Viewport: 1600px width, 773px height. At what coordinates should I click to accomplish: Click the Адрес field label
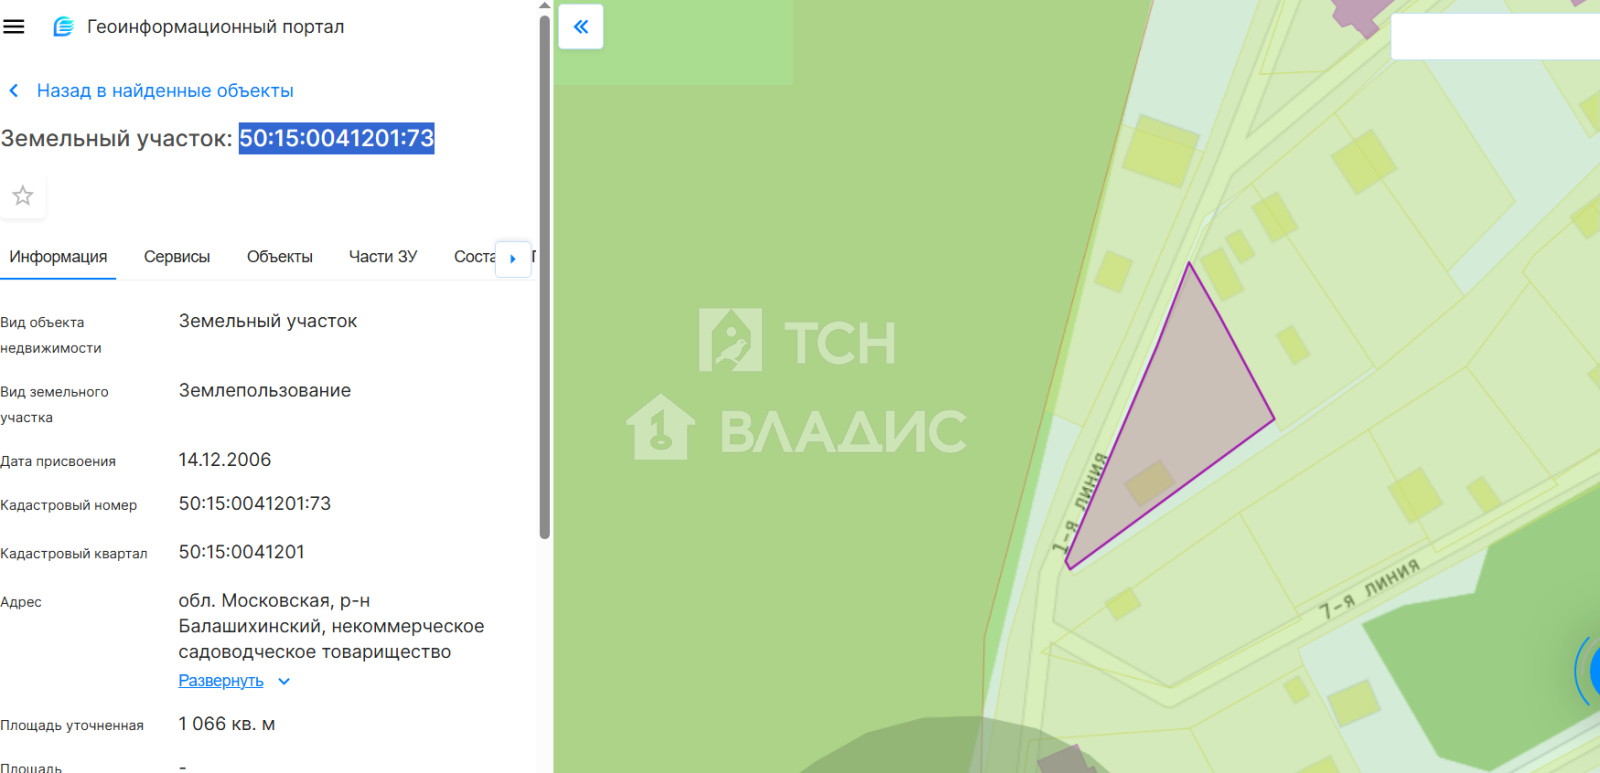pyautogui.click(x=21, y=602)
